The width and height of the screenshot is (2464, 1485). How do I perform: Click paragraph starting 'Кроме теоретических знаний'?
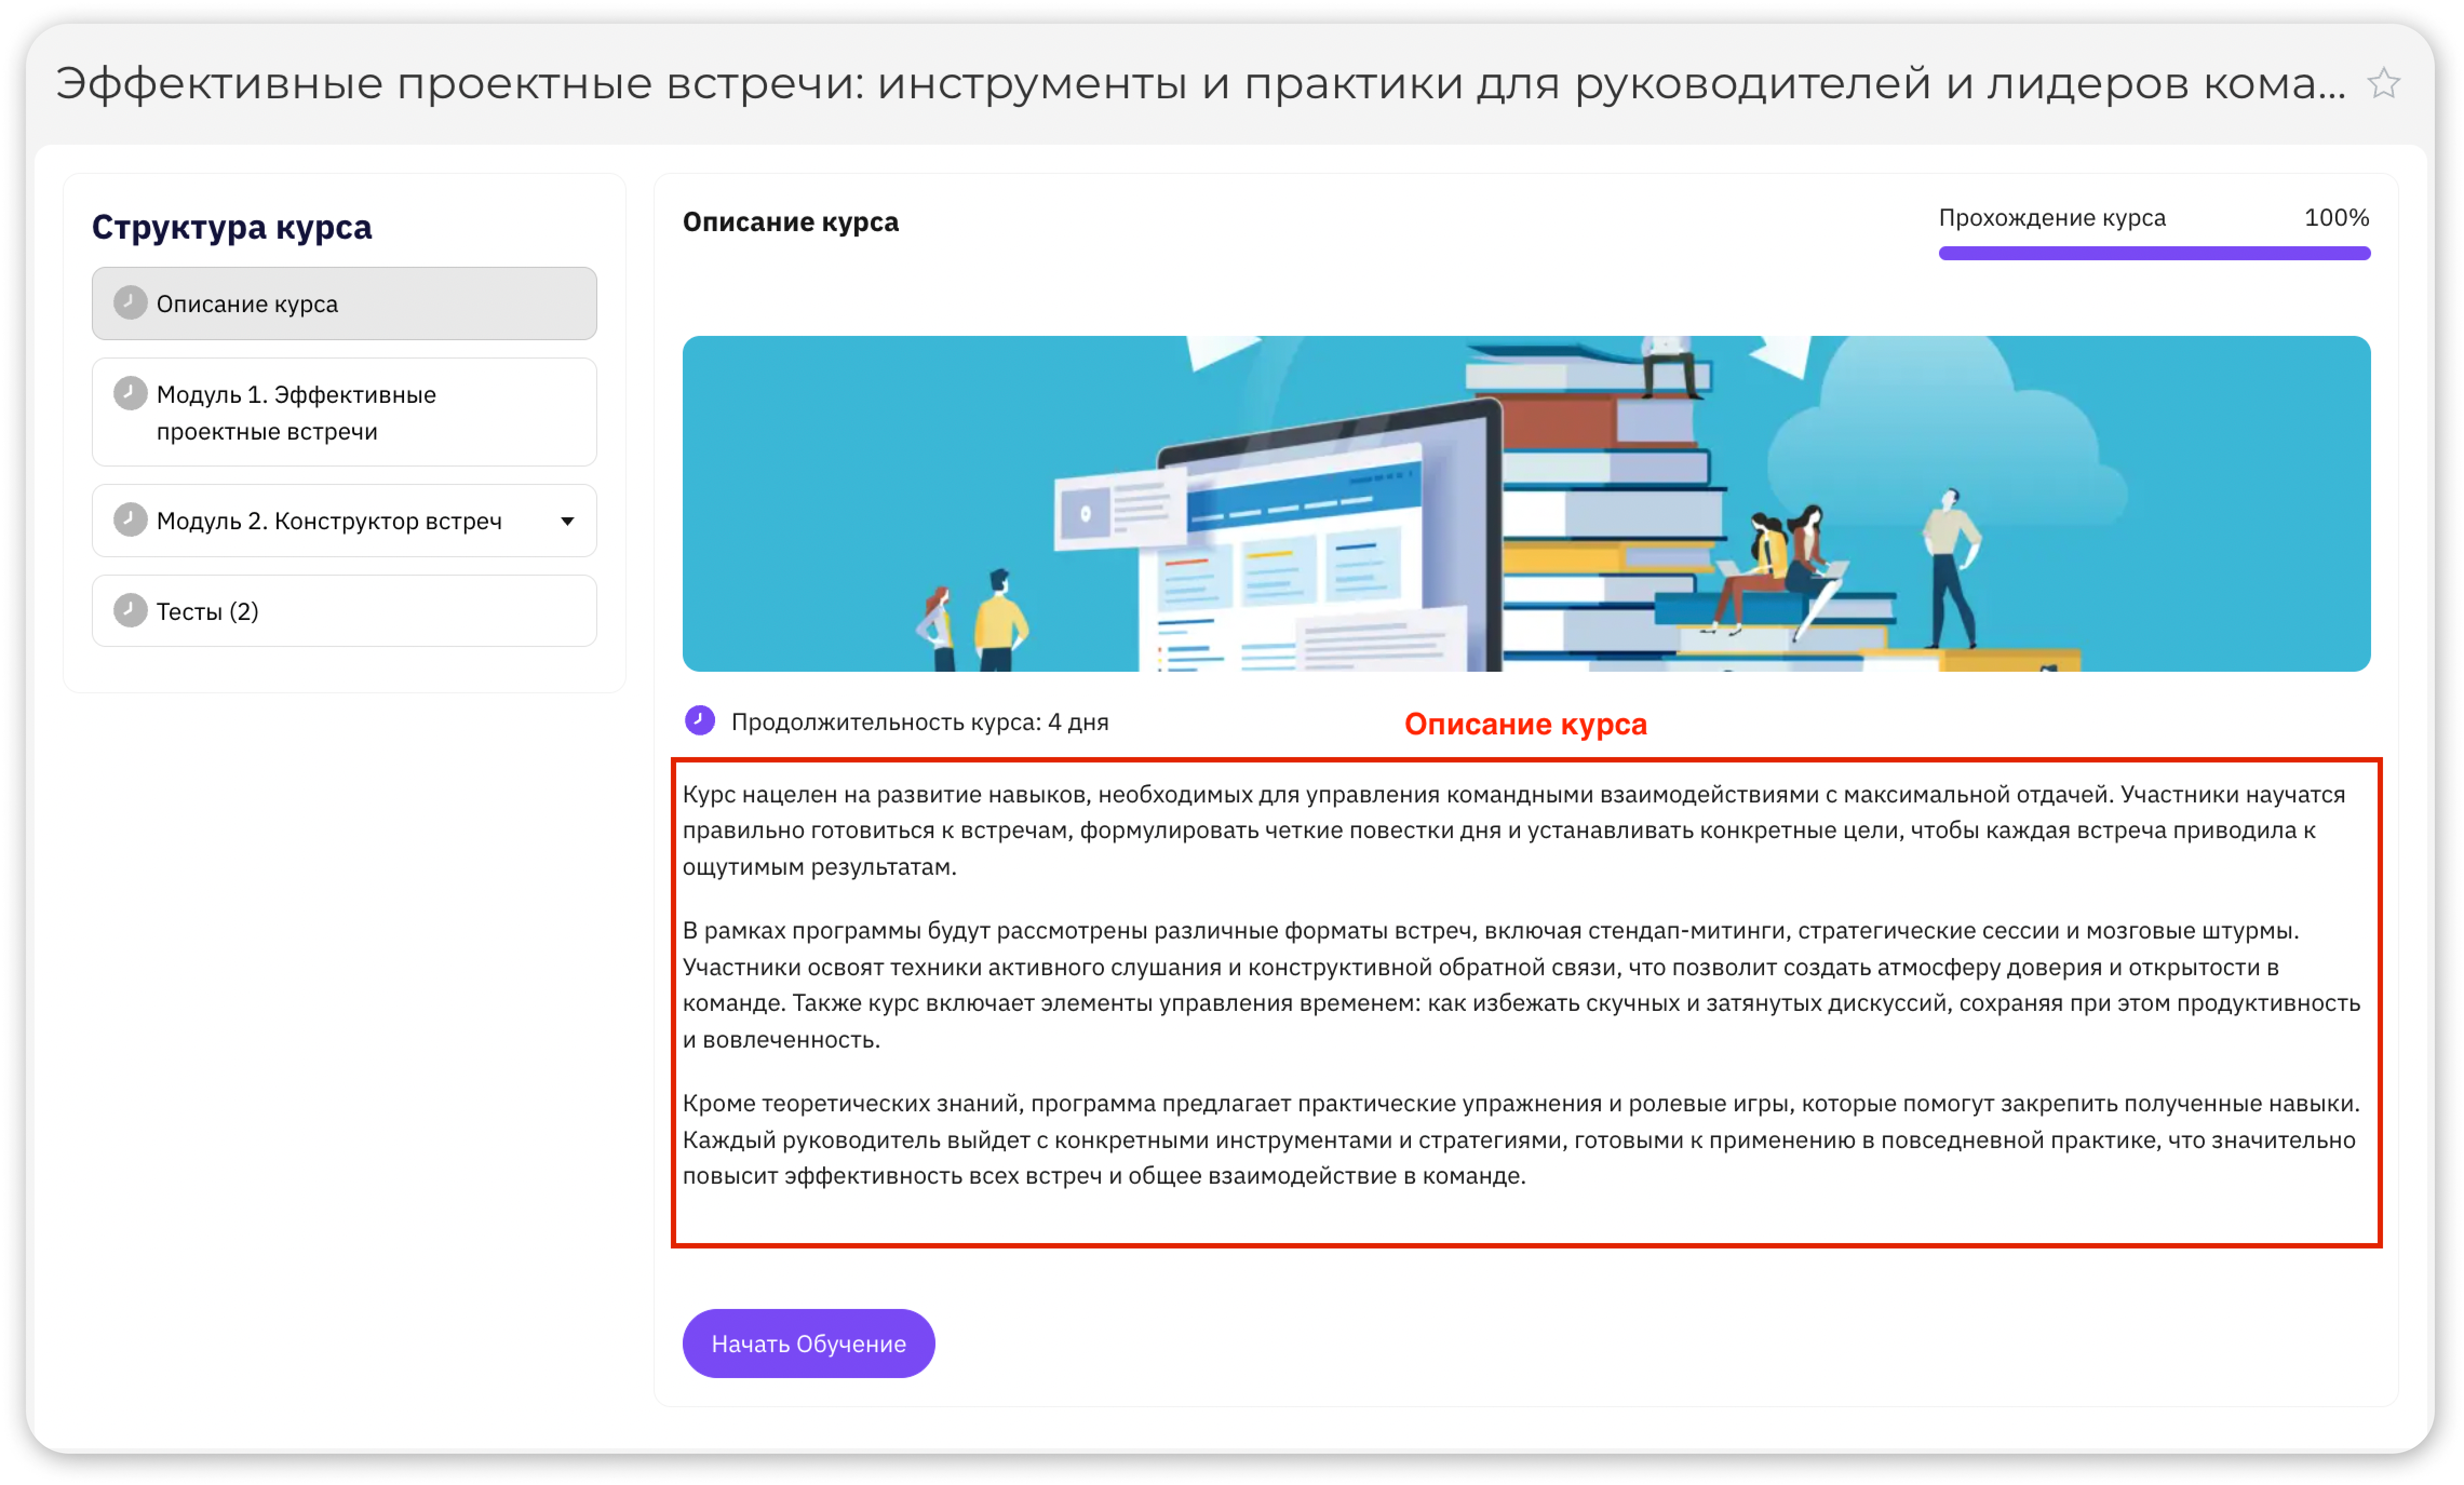click(x=1521, y=1139)
